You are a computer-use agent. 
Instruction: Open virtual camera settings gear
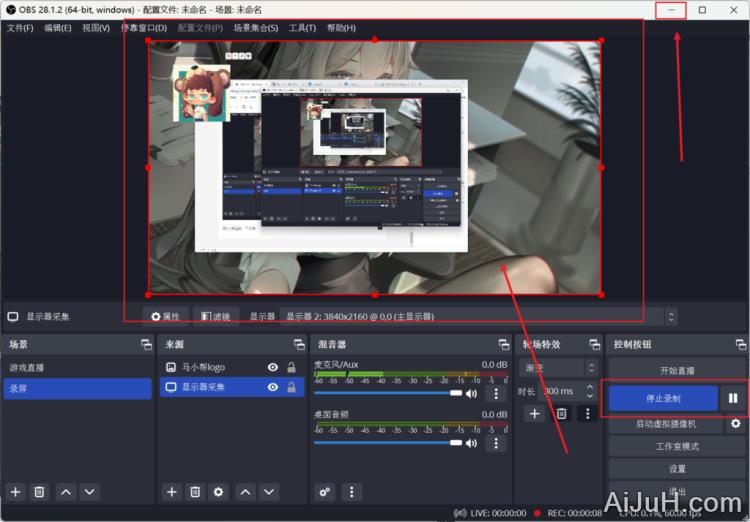pyautogui.click(x=737, y=424)
